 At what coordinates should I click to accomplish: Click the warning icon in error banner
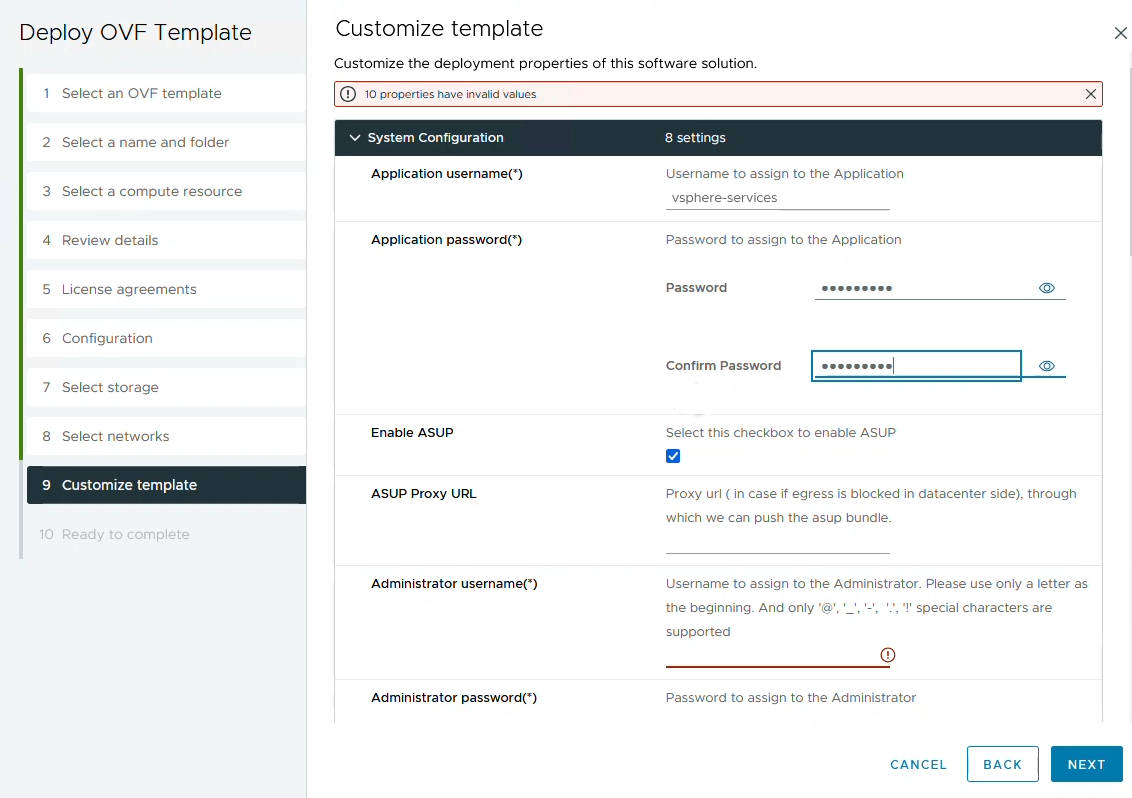click(x=348, y=94)
